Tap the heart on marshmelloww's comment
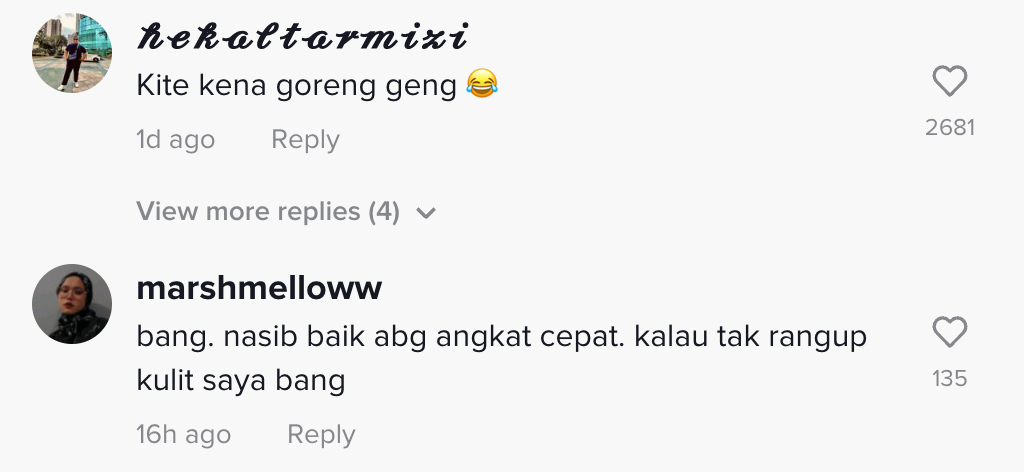 click(950, 332)
